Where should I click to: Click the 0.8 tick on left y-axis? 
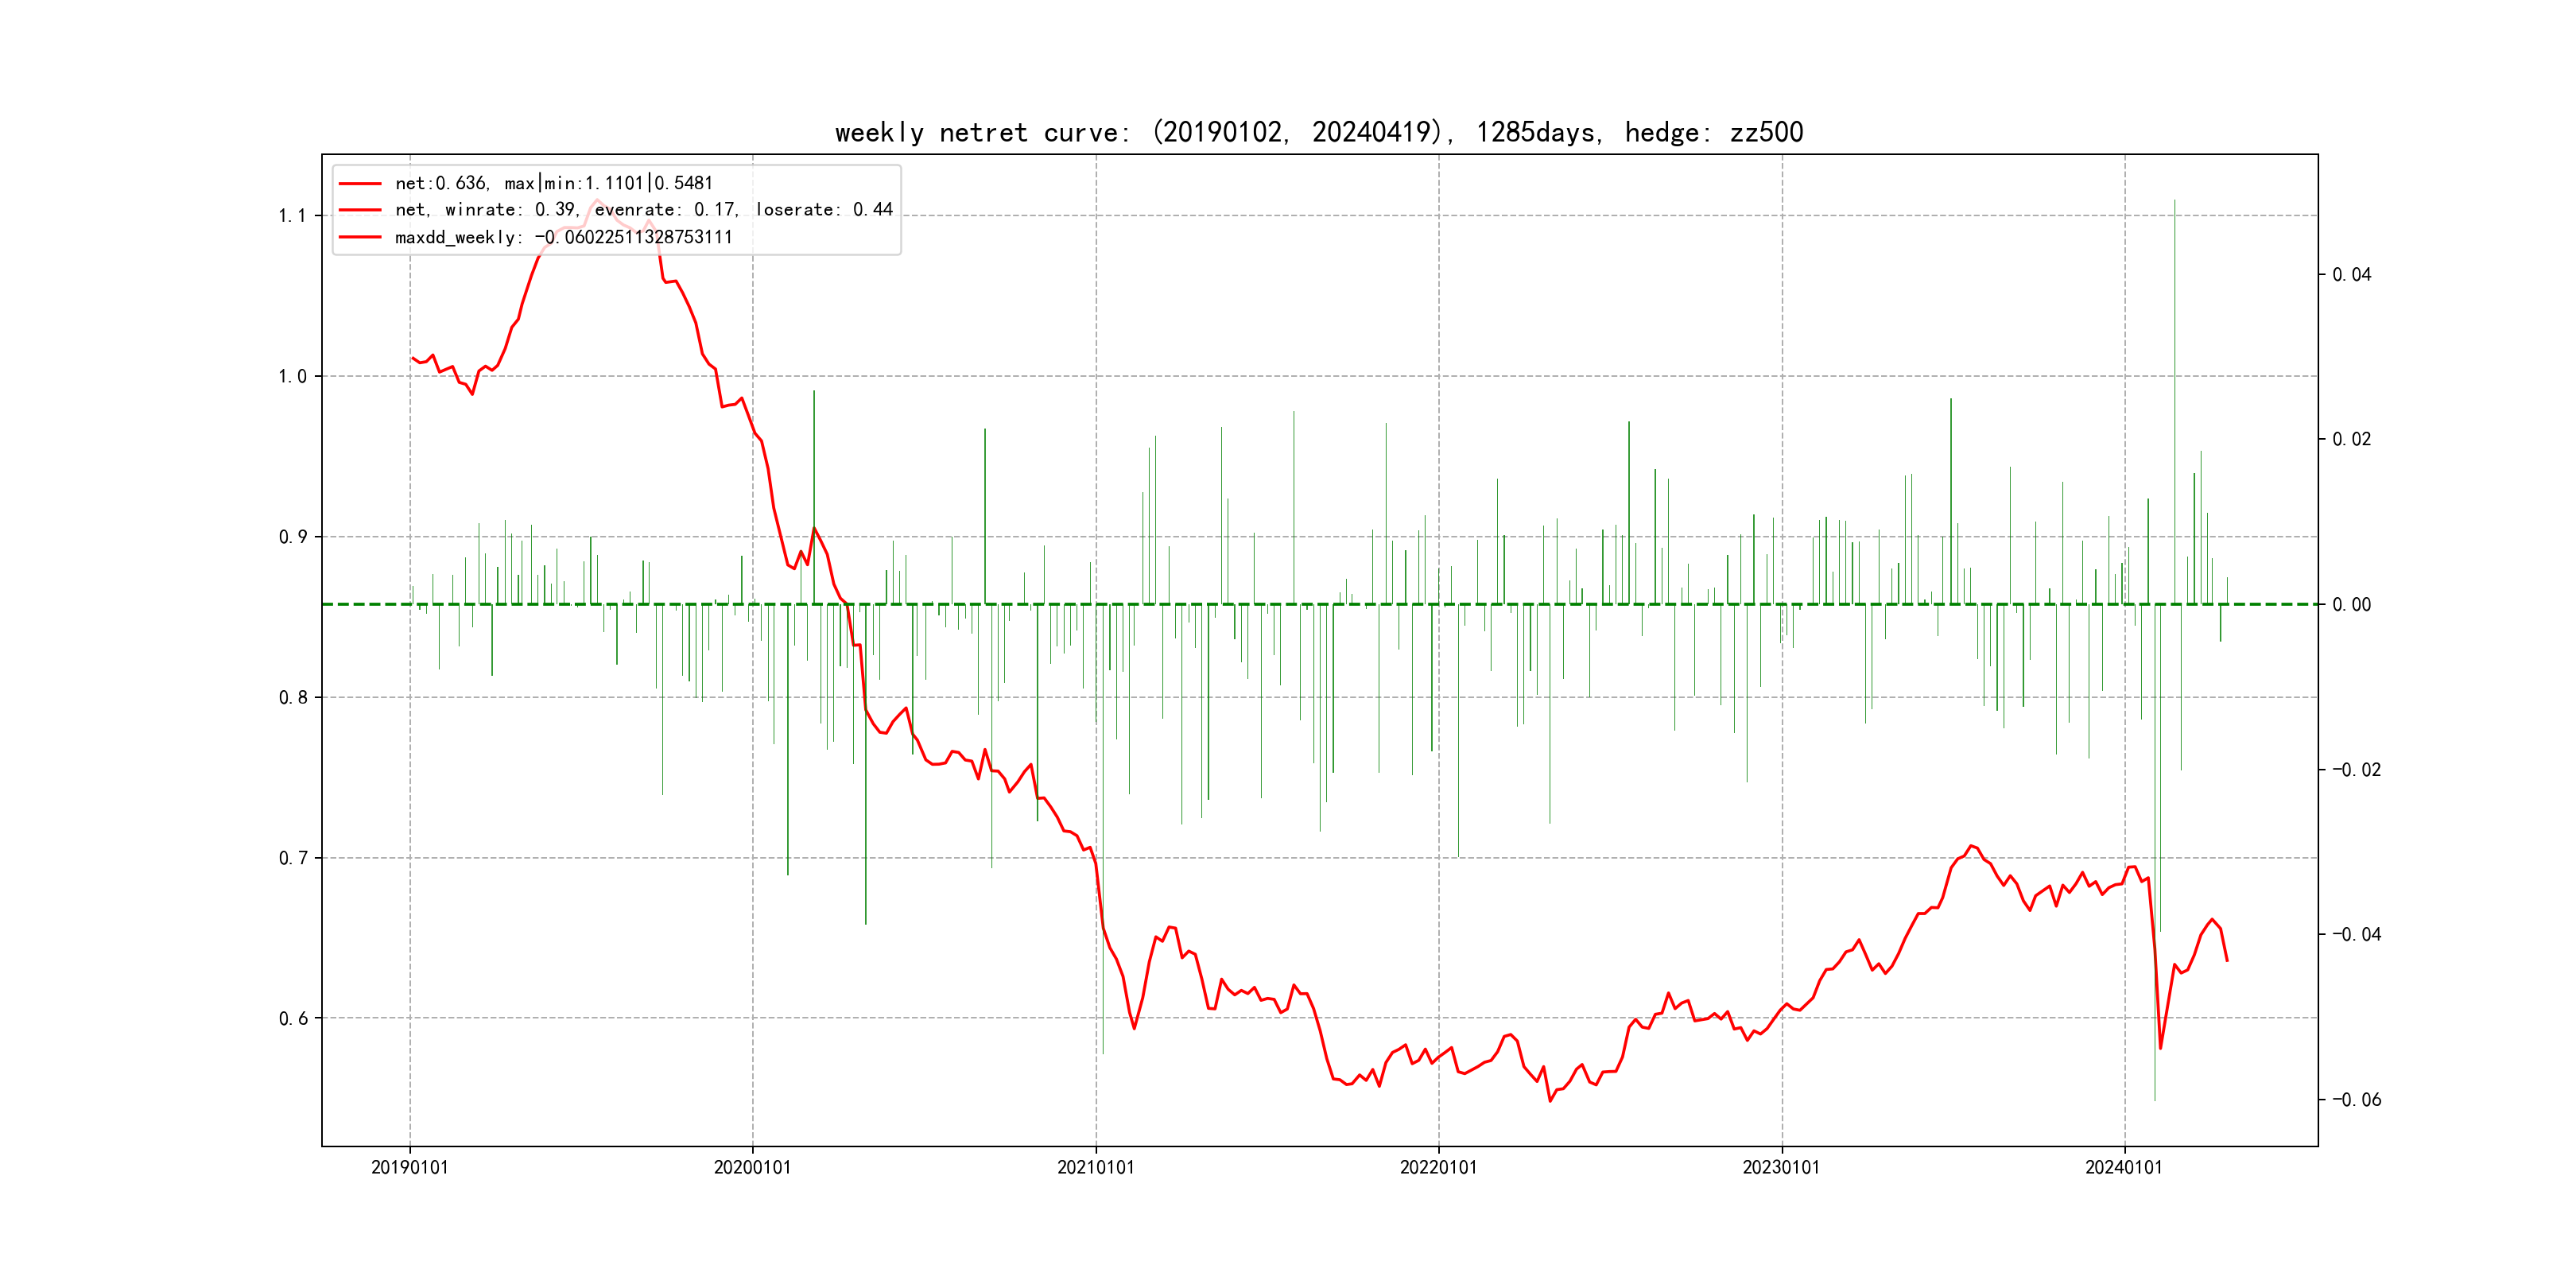[292, 698]
